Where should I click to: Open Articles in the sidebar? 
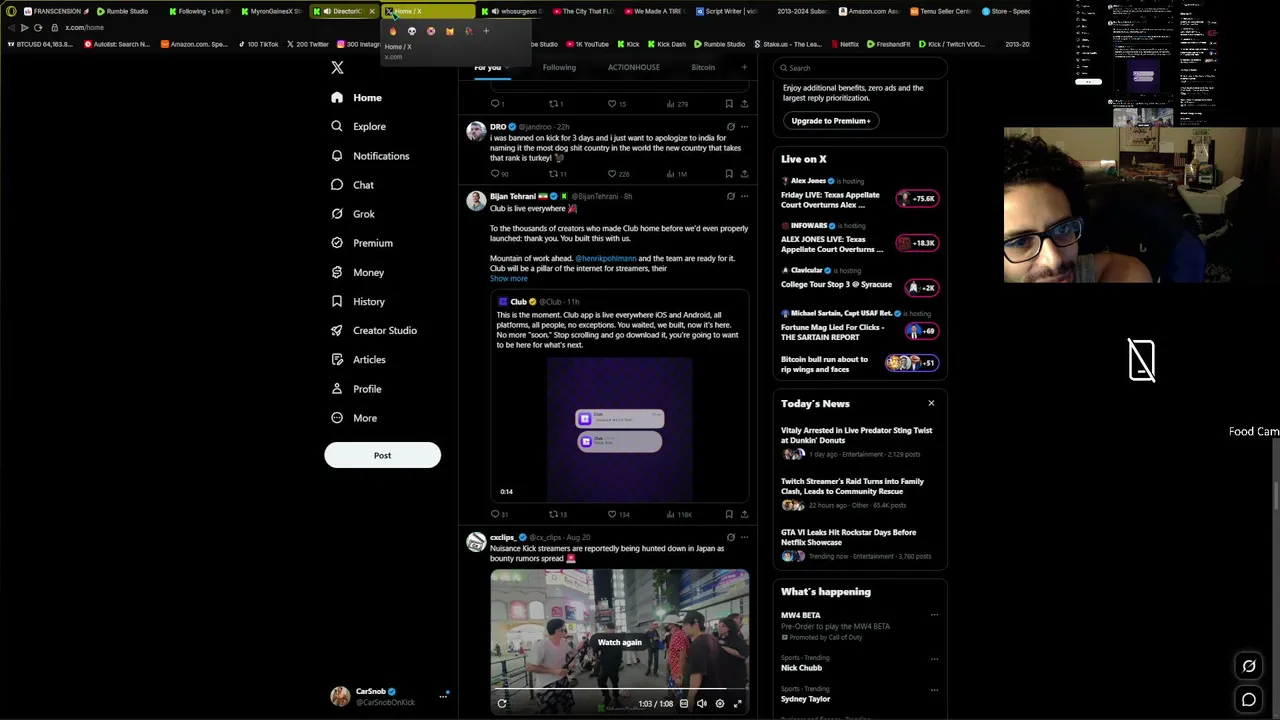[357, 359]
